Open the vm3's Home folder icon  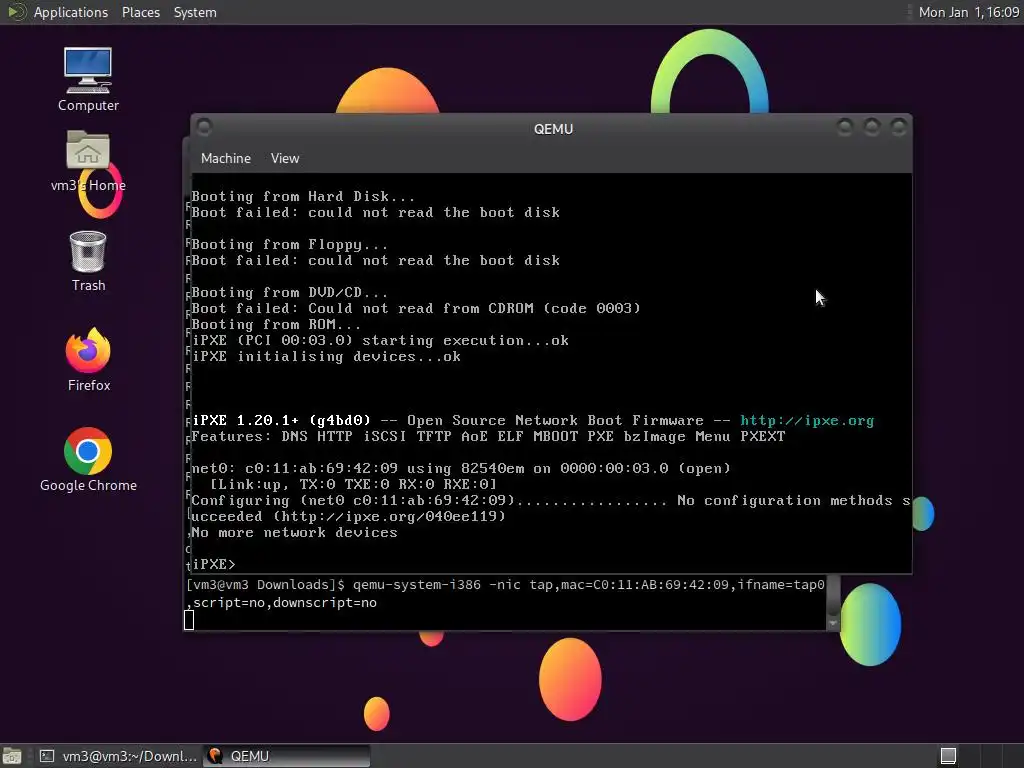(x=88, y=161)
